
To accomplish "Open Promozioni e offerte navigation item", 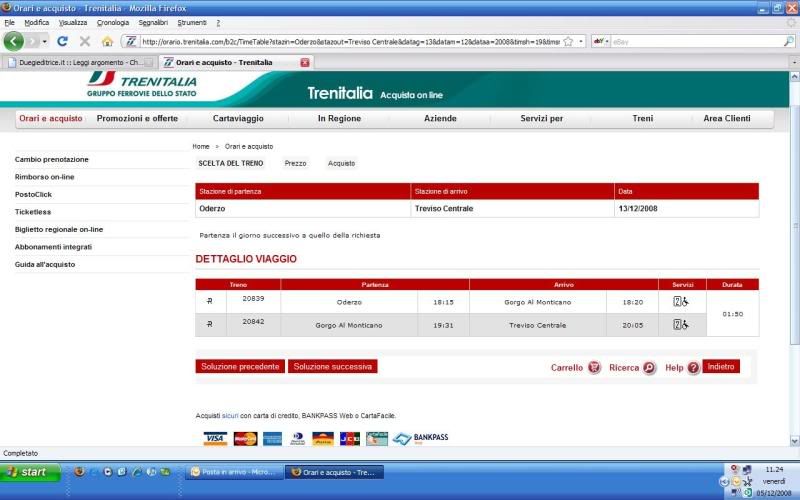I will click(137, 118).
